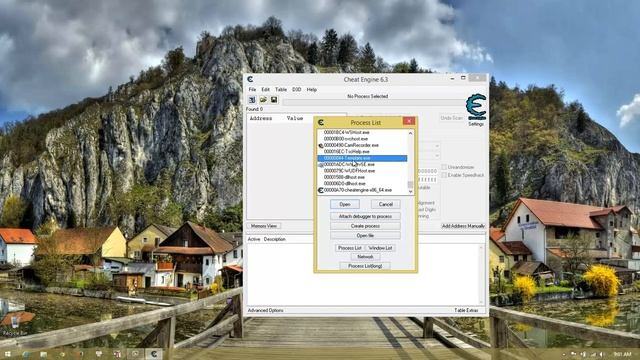Select the WSHost.exe process row at top
This screenshot has height=360, width=640.
362,133
